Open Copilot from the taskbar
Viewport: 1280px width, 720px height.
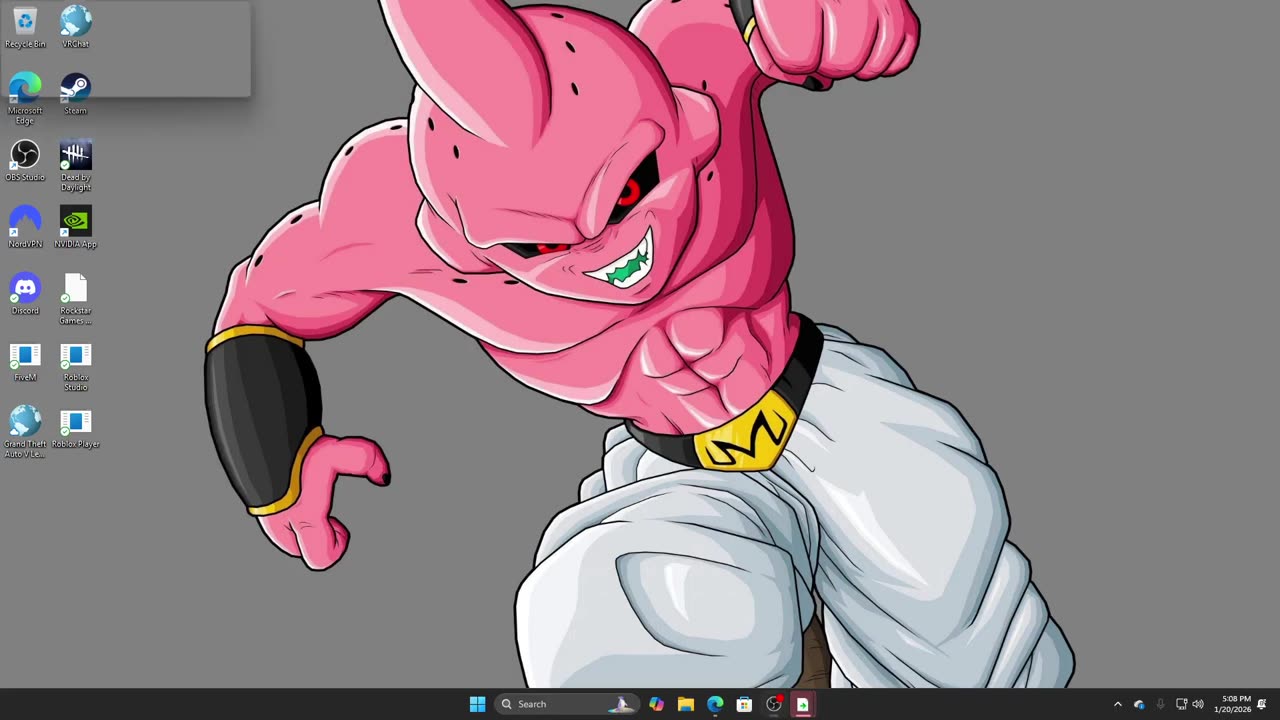click(x=656, y=704)
